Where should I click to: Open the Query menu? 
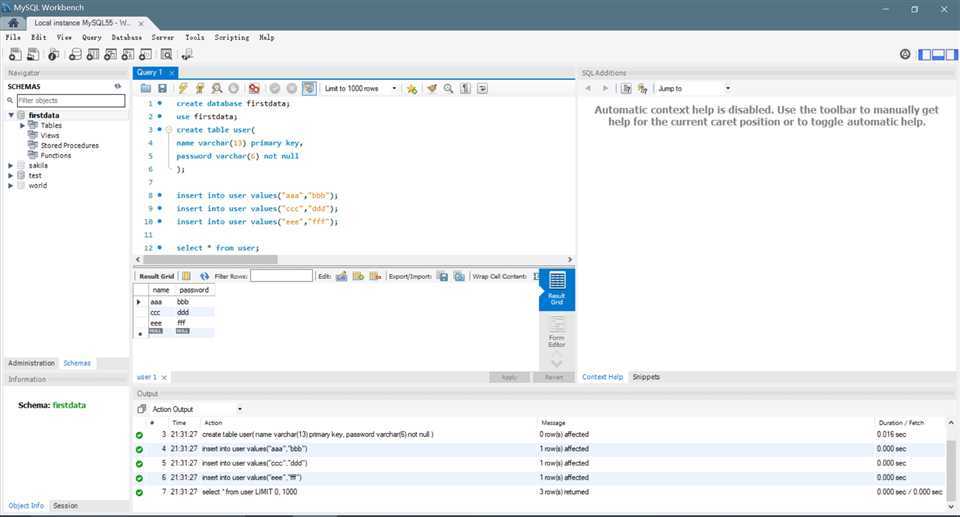(92, 37)
